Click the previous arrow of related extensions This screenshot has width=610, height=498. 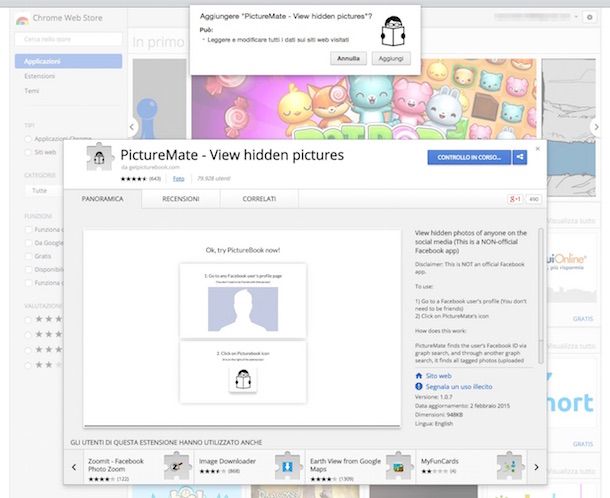74,467
